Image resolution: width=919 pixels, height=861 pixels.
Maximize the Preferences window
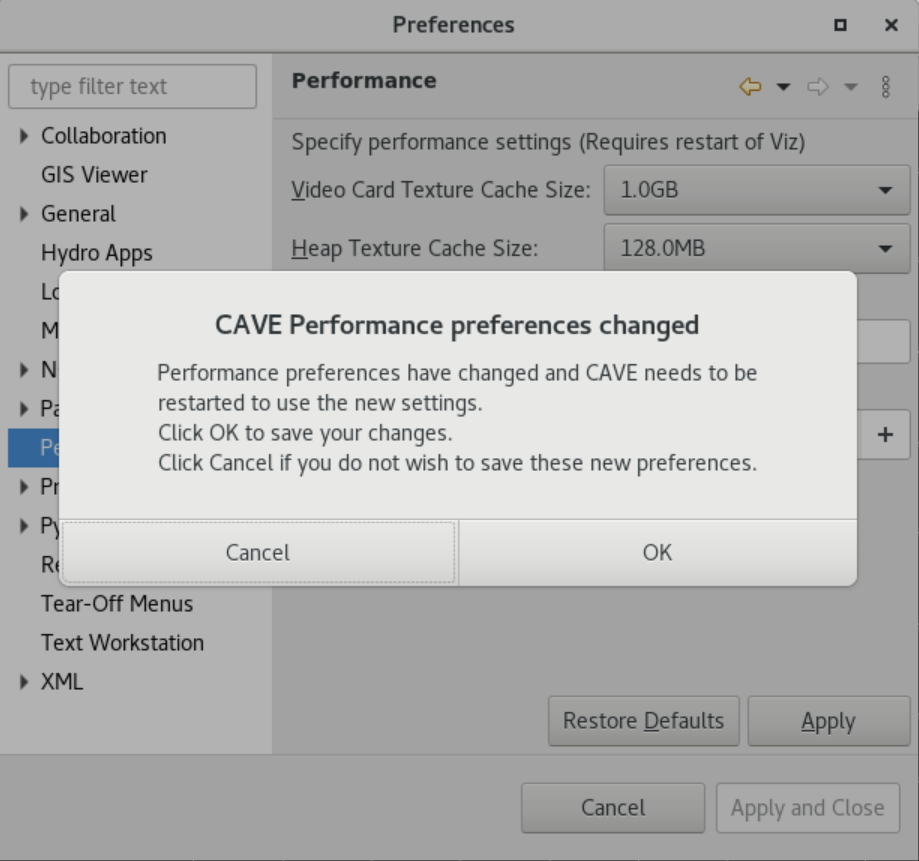(x=840, y=25)
